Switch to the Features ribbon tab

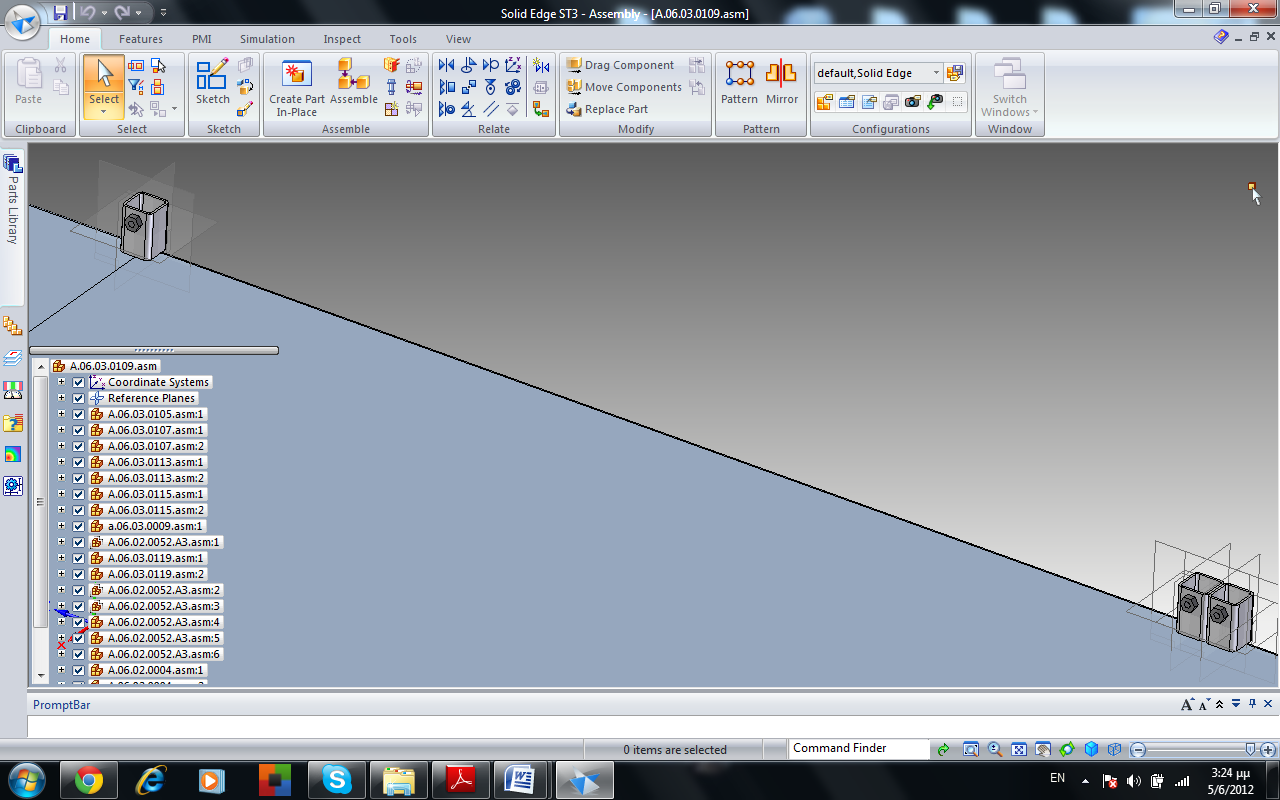point(140,39)
